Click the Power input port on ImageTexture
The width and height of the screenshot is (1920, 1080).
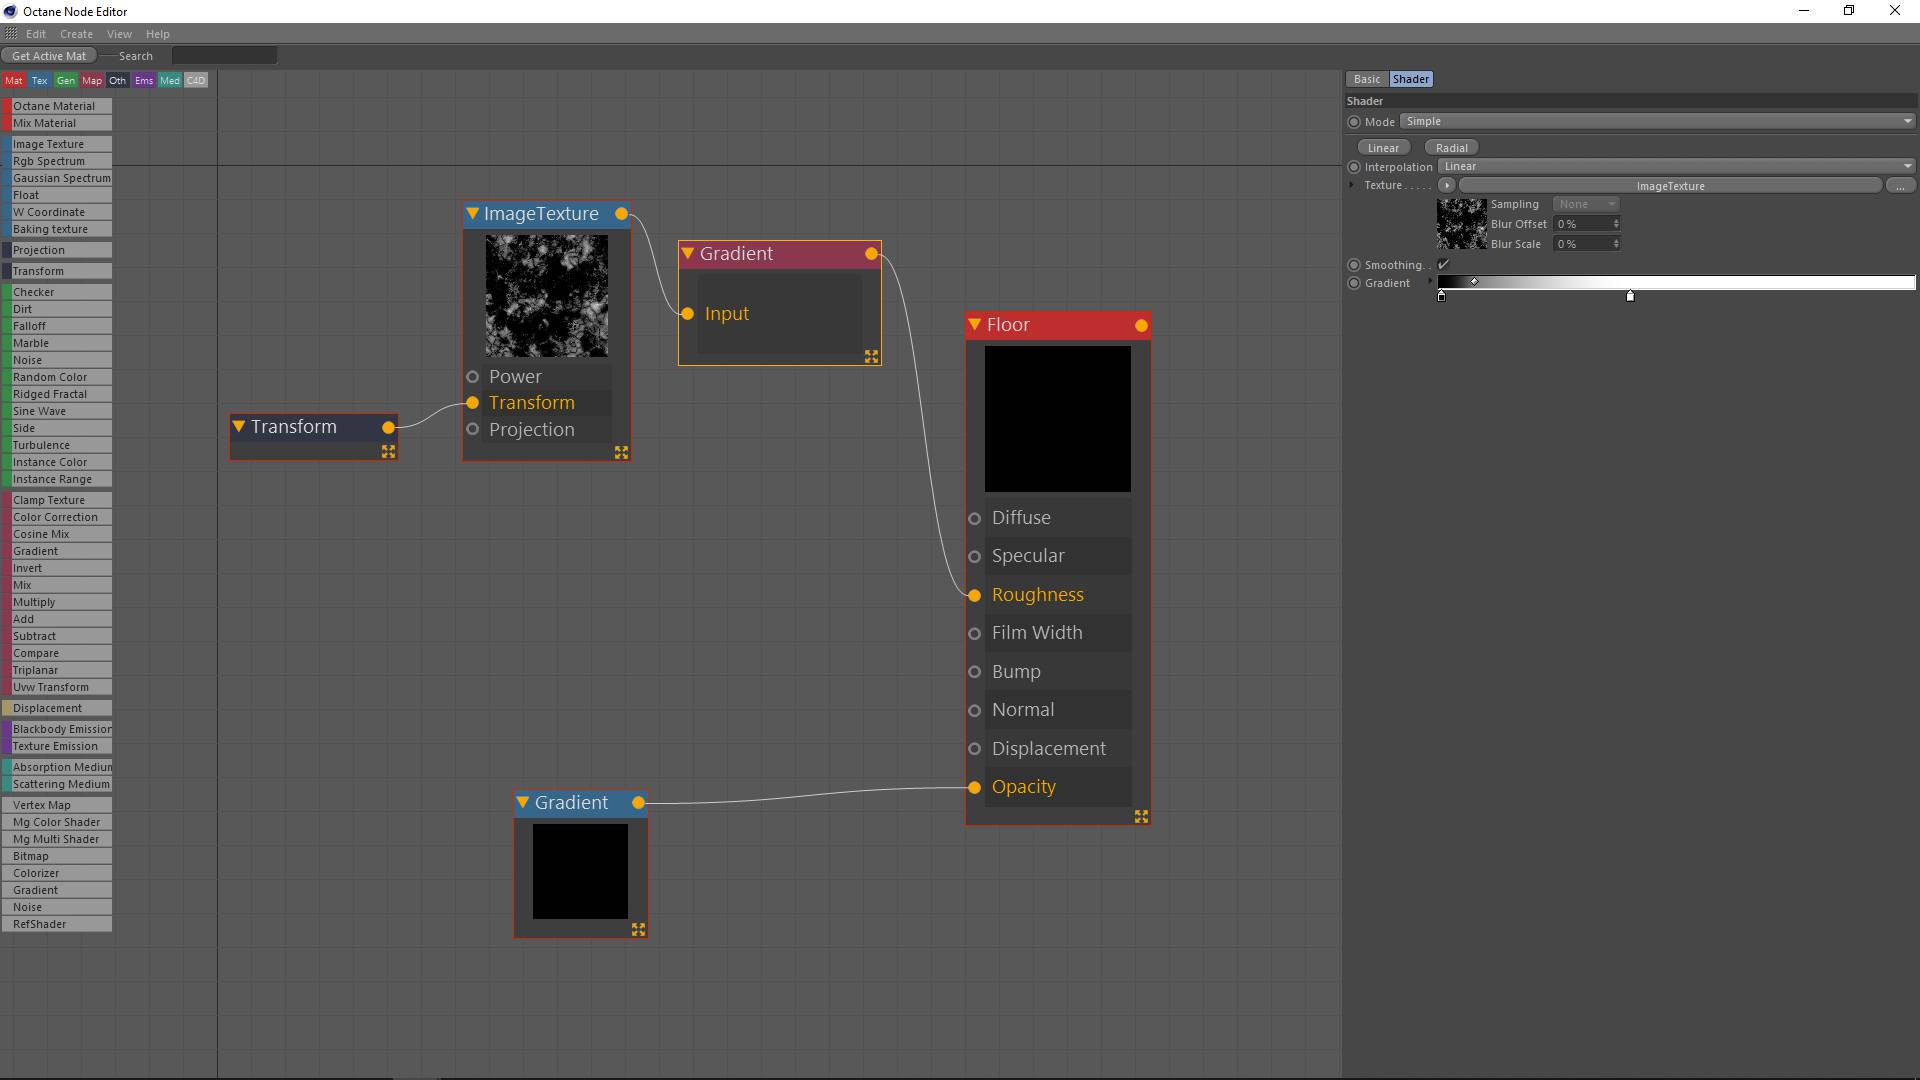[x=473, y=377]
